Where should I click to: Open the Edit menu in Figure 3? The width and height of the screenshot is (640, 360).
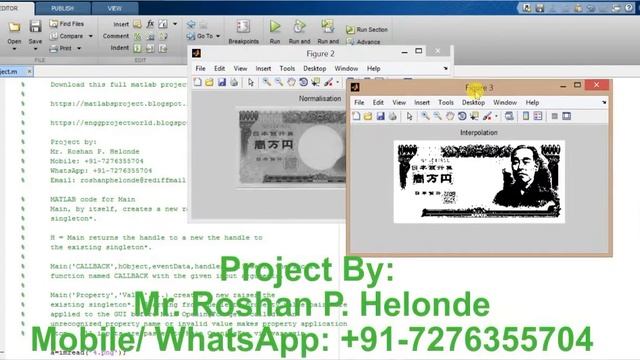coord(378,102)
